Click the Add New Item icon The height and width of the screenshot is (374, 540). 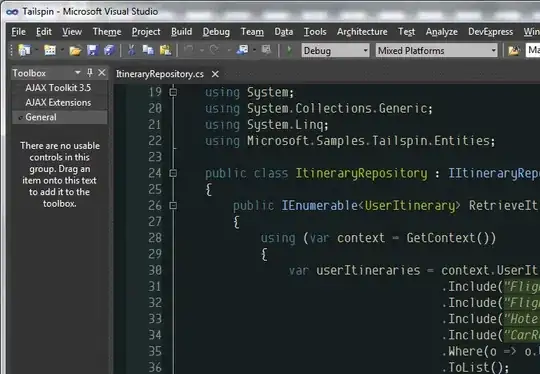(x=50, y=51)
